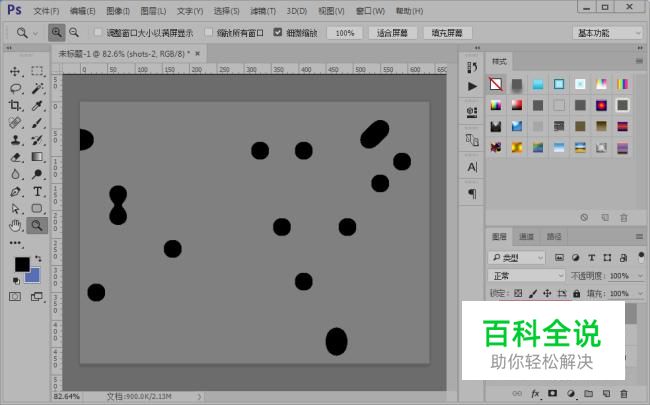650x405 pixels.
Task: Click the foreground color swatch
Action: tap(22, 264)
